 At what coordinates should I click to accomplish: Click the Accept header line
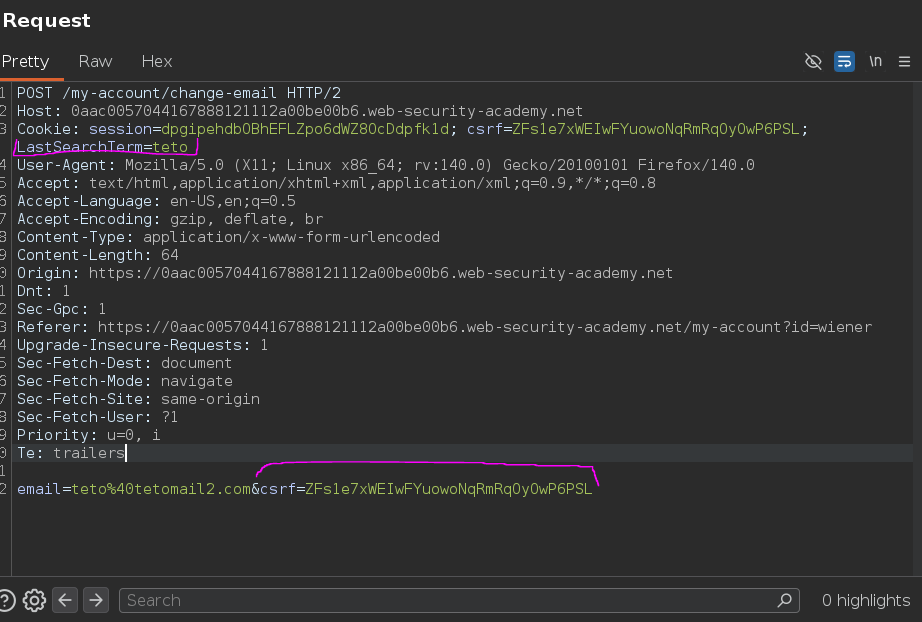click(336, 183)
